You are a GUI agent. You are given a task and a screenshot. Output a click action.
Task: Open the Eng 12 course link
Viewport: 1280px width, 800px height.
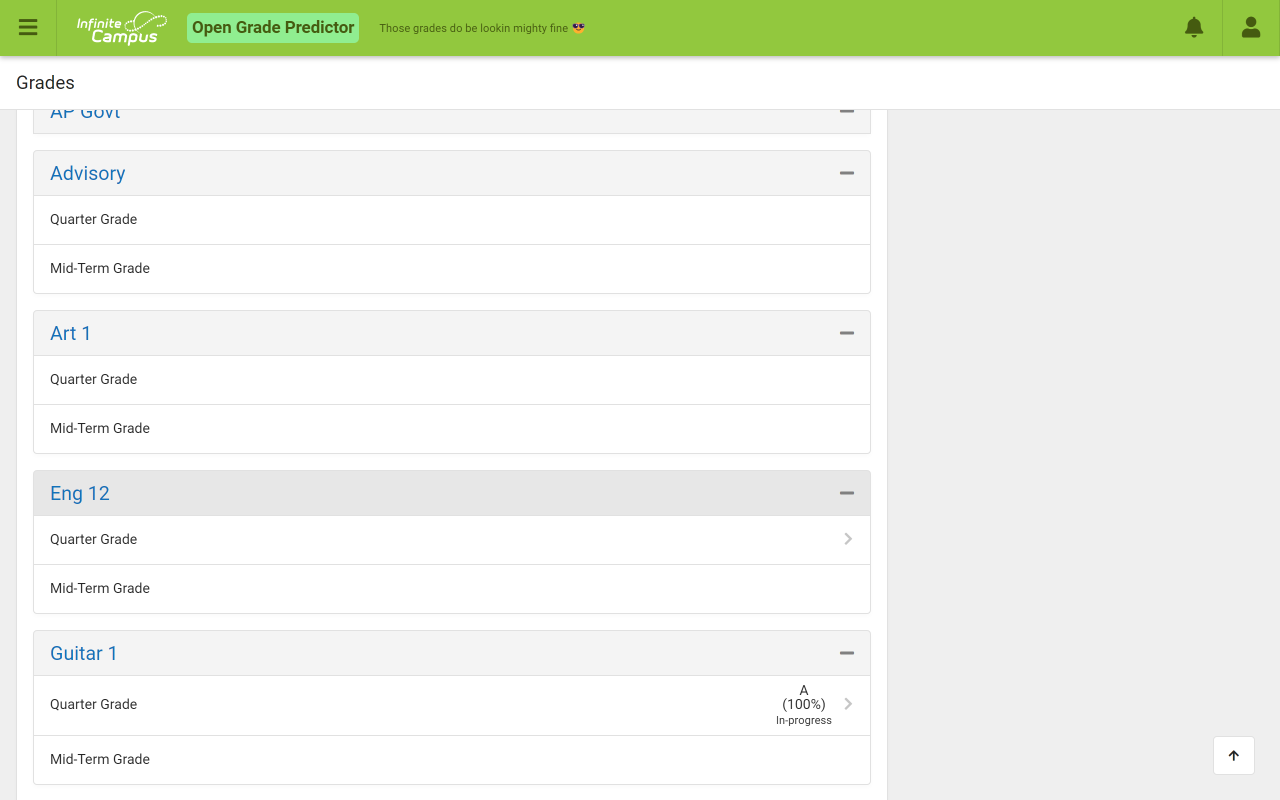coord(80,493)
